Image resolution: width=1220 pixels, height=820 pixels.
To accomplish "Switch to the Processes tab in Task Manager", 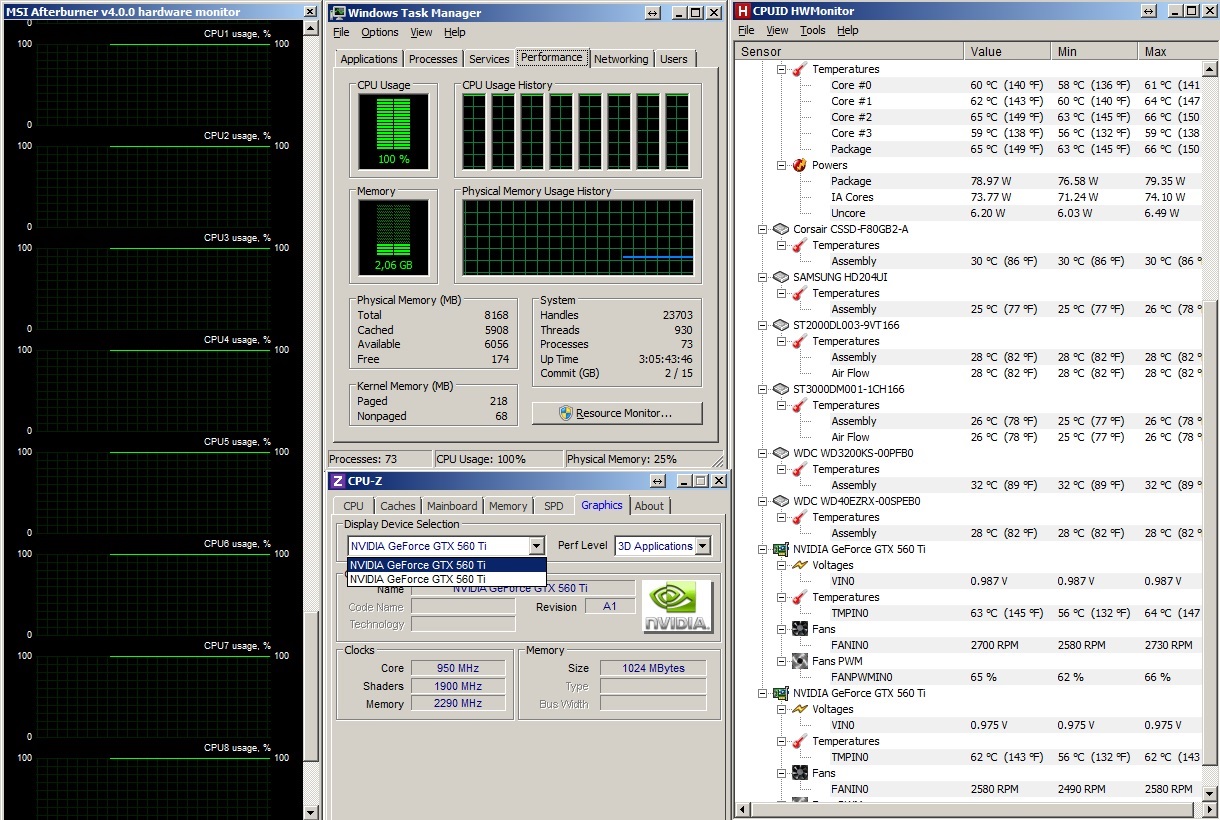I will tap(433, 59).
